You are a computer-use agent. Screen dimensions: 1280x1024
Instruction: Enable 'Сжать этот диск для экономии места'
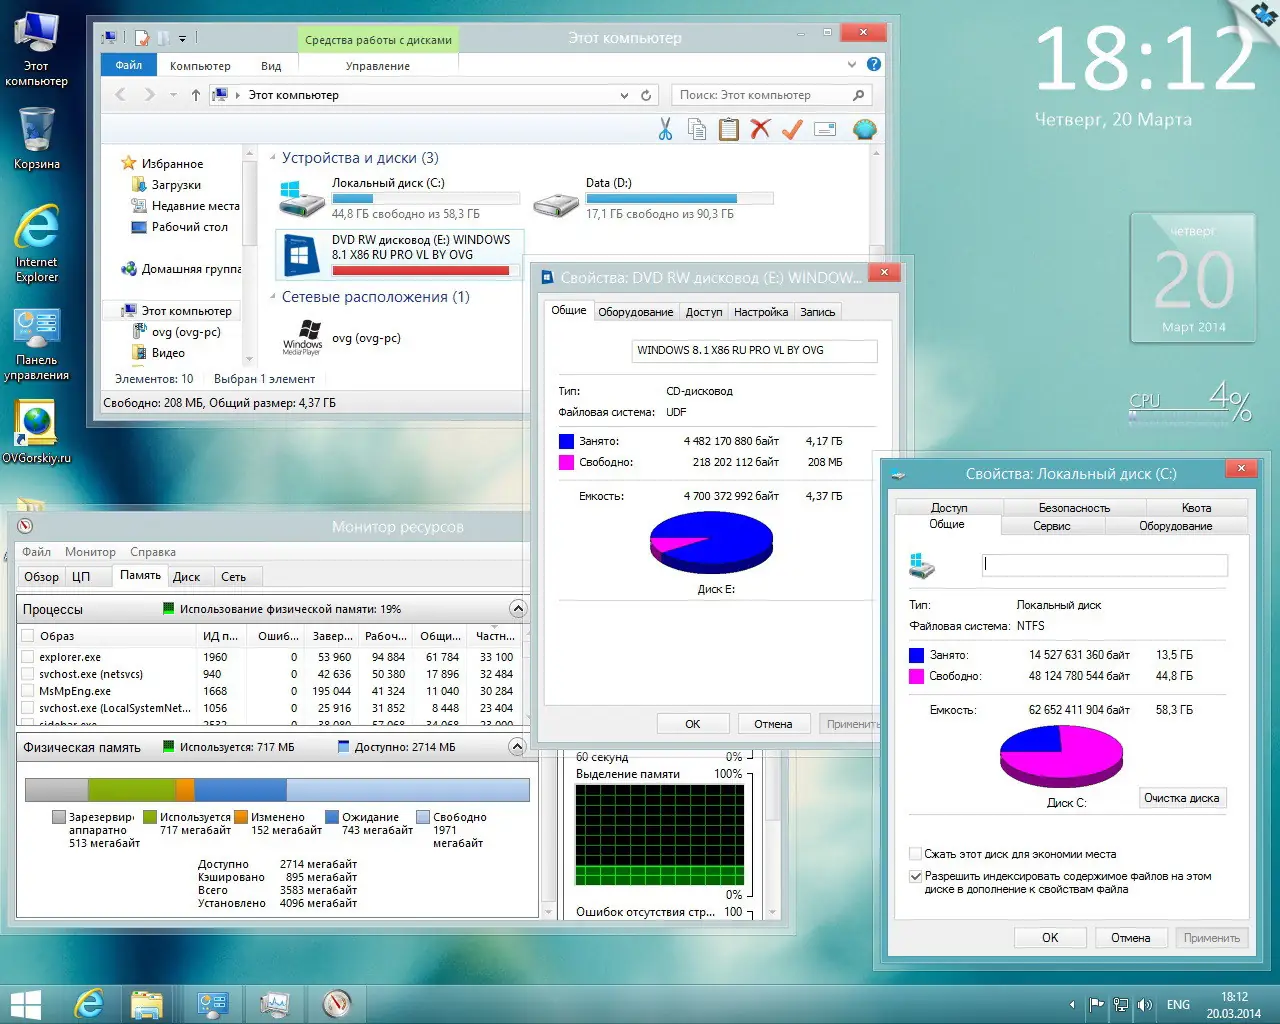(x=915, y=854)
